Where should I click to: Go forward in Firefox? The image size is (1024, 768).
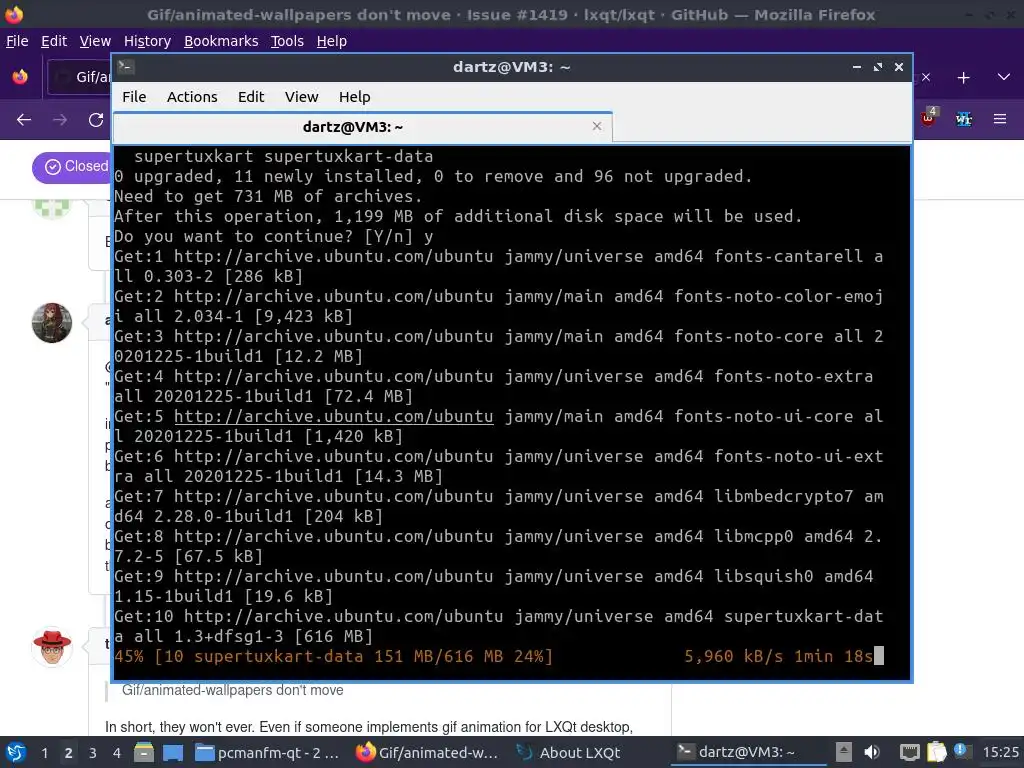[x=60, y=120]
